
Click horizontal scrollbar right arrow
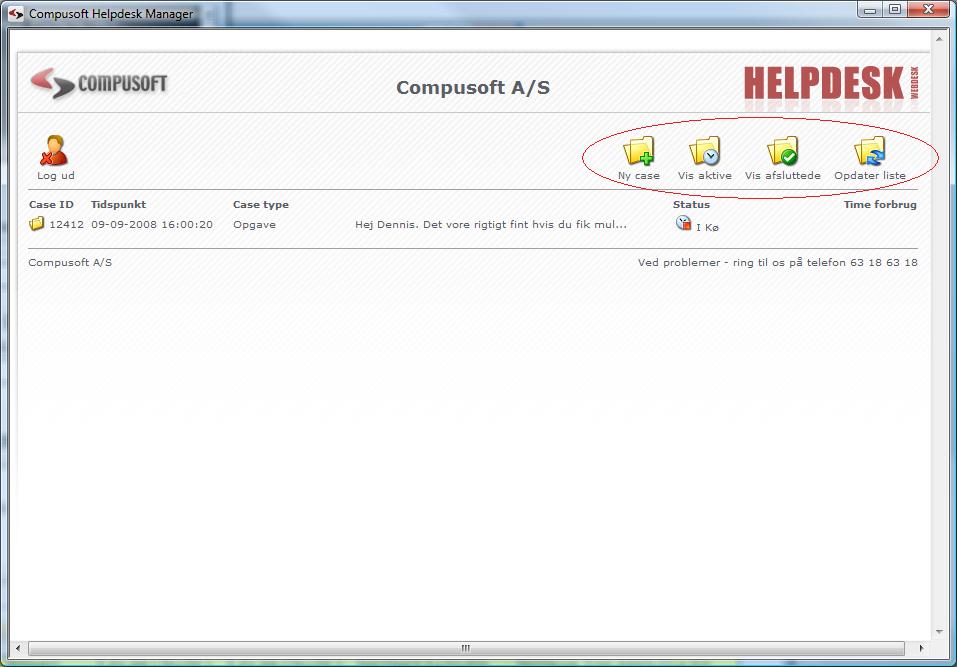coord(921,648)
